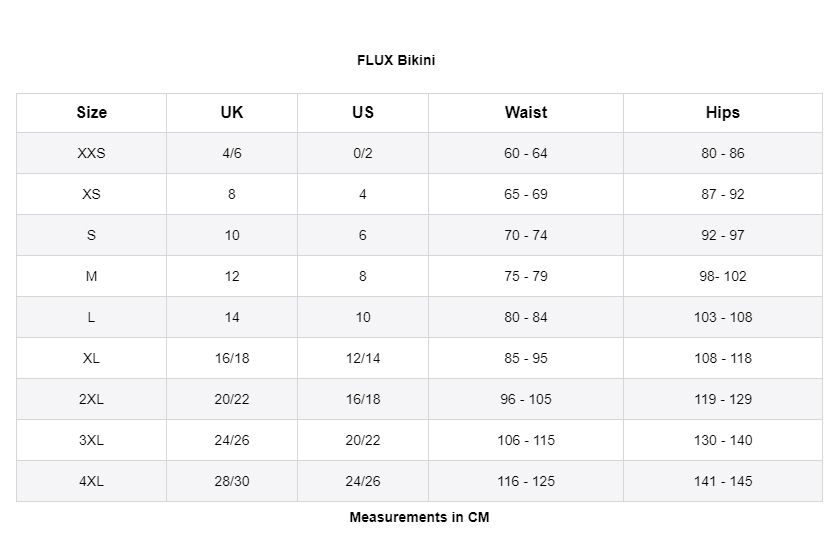838x546 pixels.
Task: Select the Waist column header
Action: pyautogui.click(x=526, y=113)
